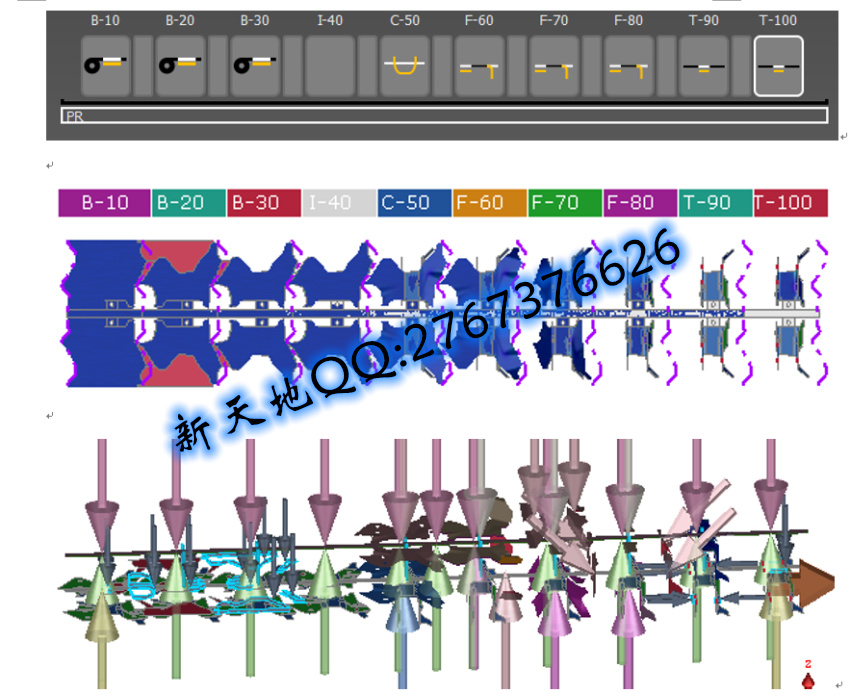Open the C-50 U-shaped forming station icon

404,66
